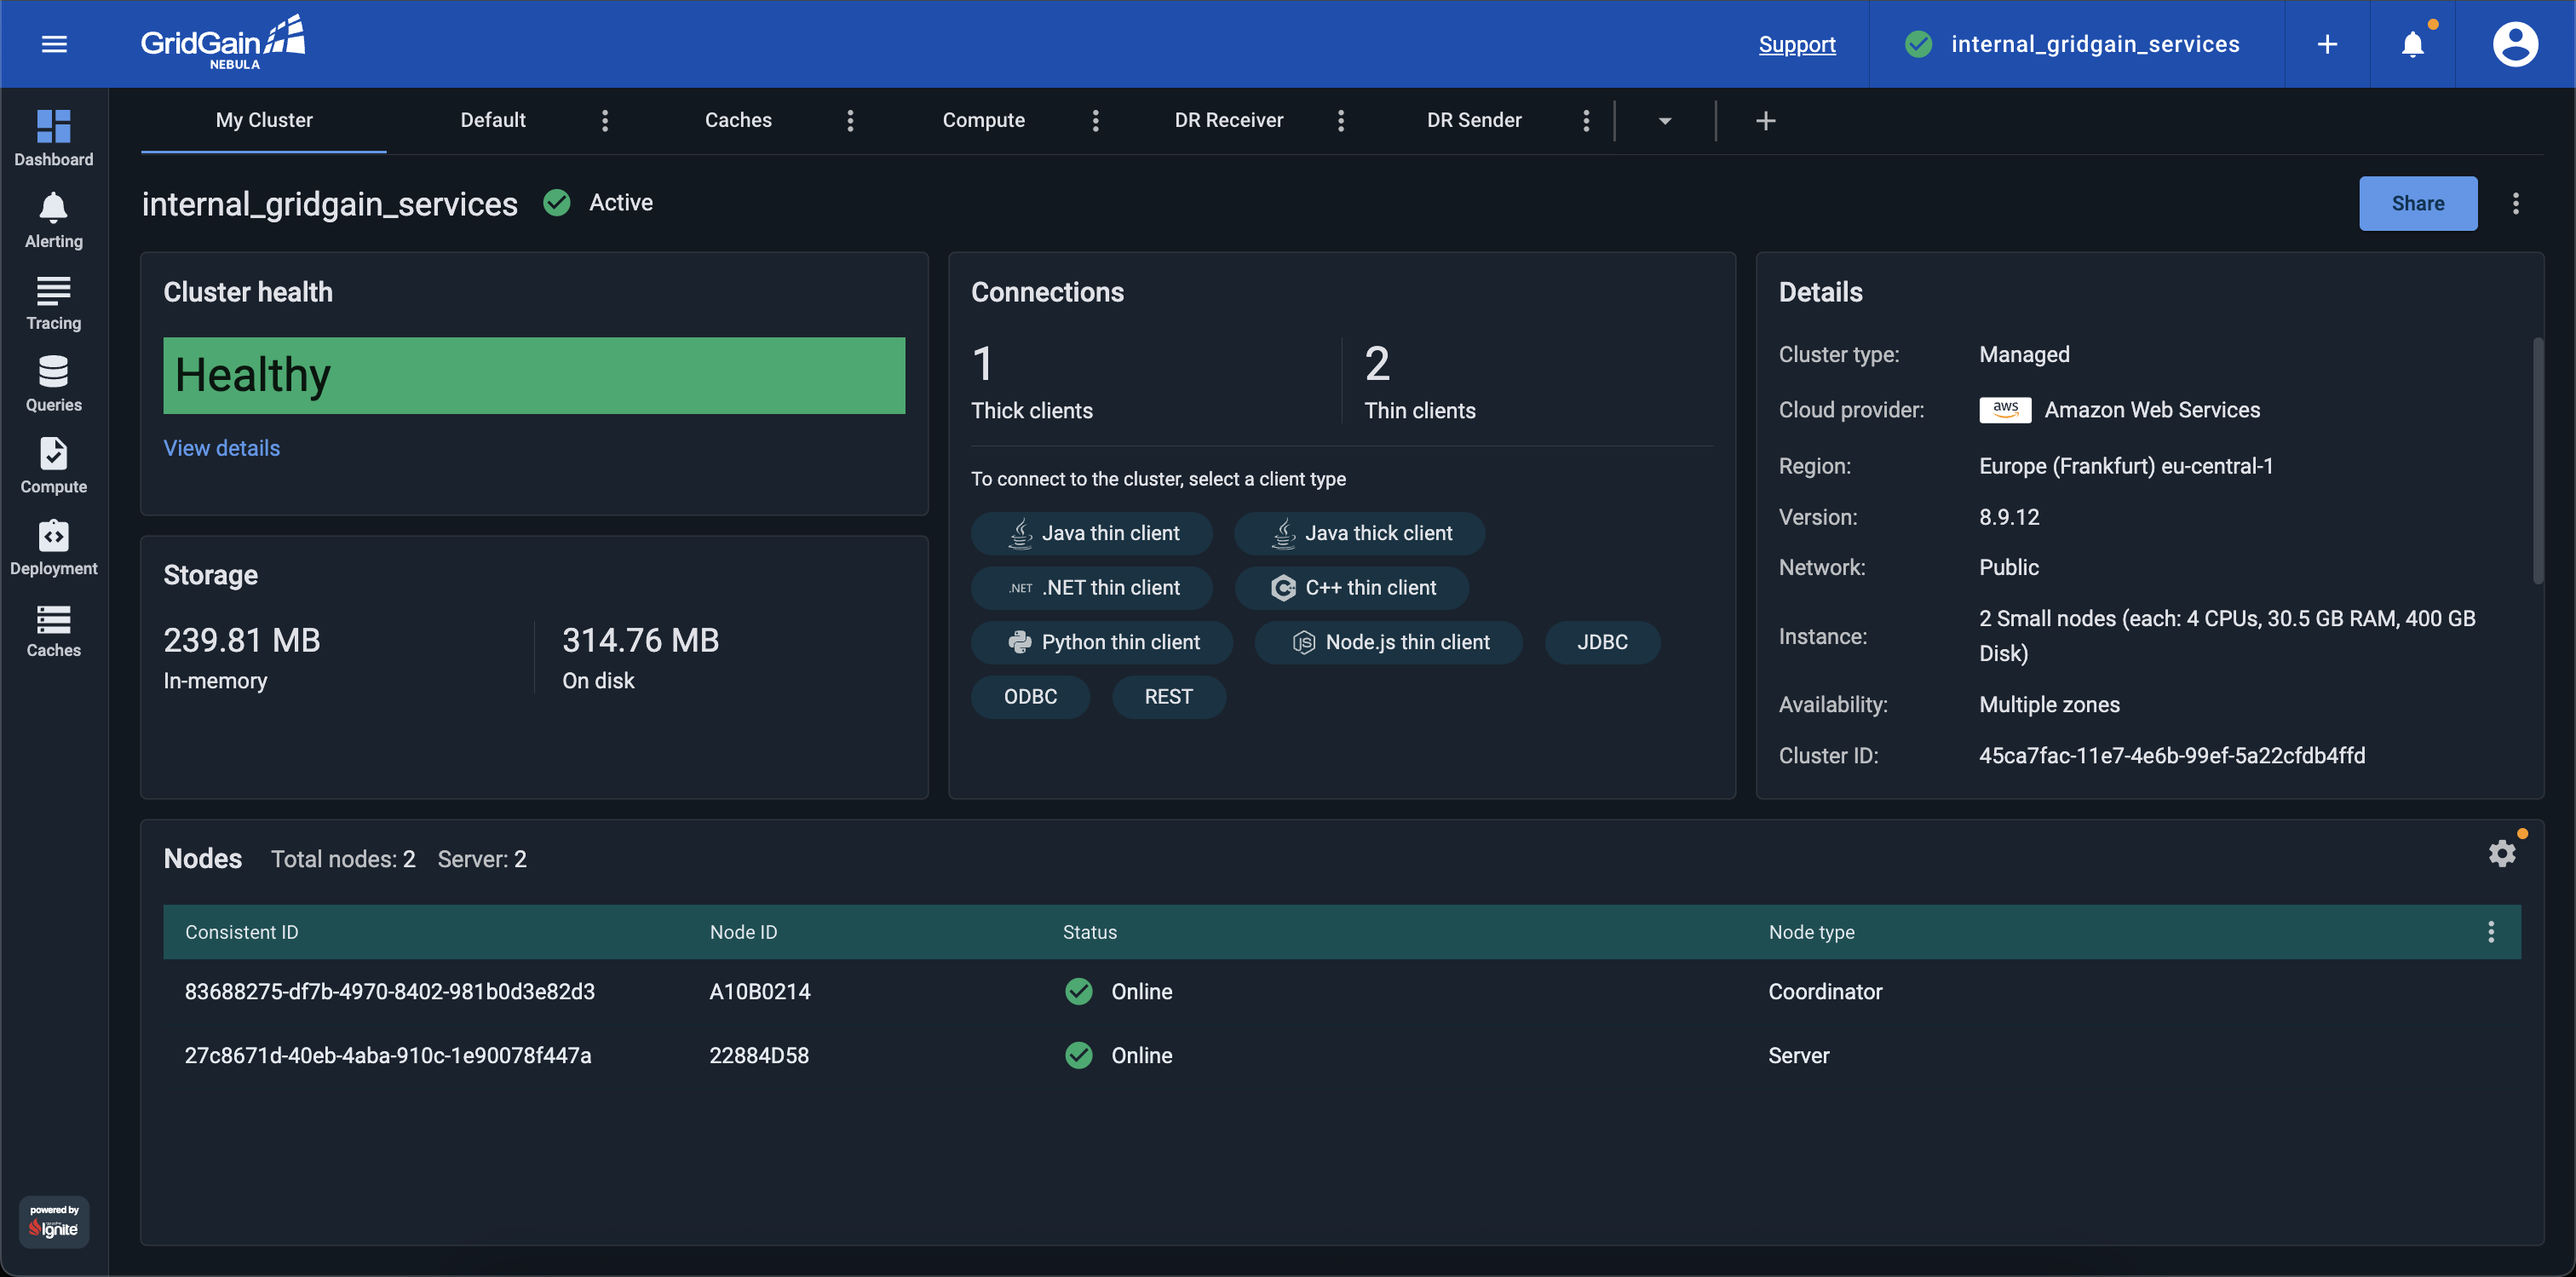This screenshot has height=1277, width=2576.
Task: Select Java thin client
Action: coord(1092,533)
